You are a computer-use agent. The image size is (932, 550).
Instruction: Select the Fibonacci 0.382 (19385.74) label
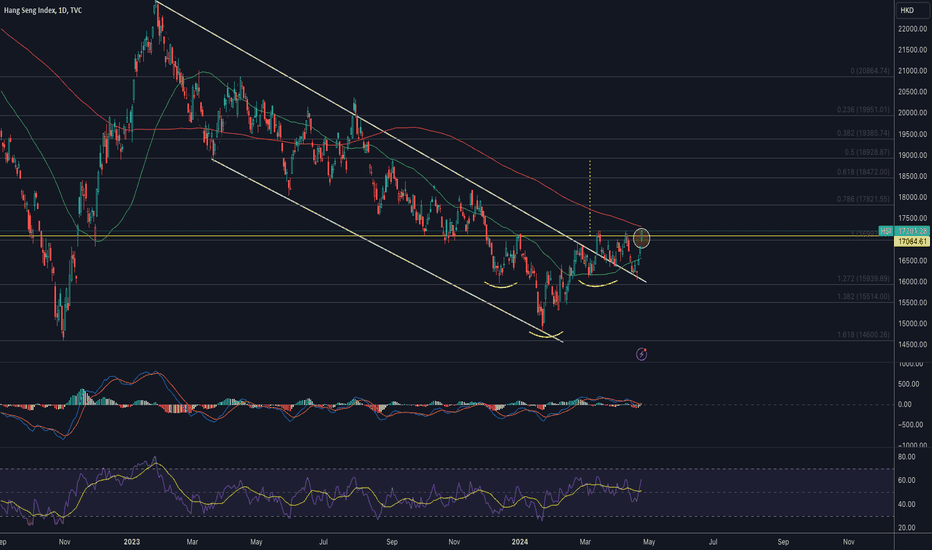(x=863, y=133)
